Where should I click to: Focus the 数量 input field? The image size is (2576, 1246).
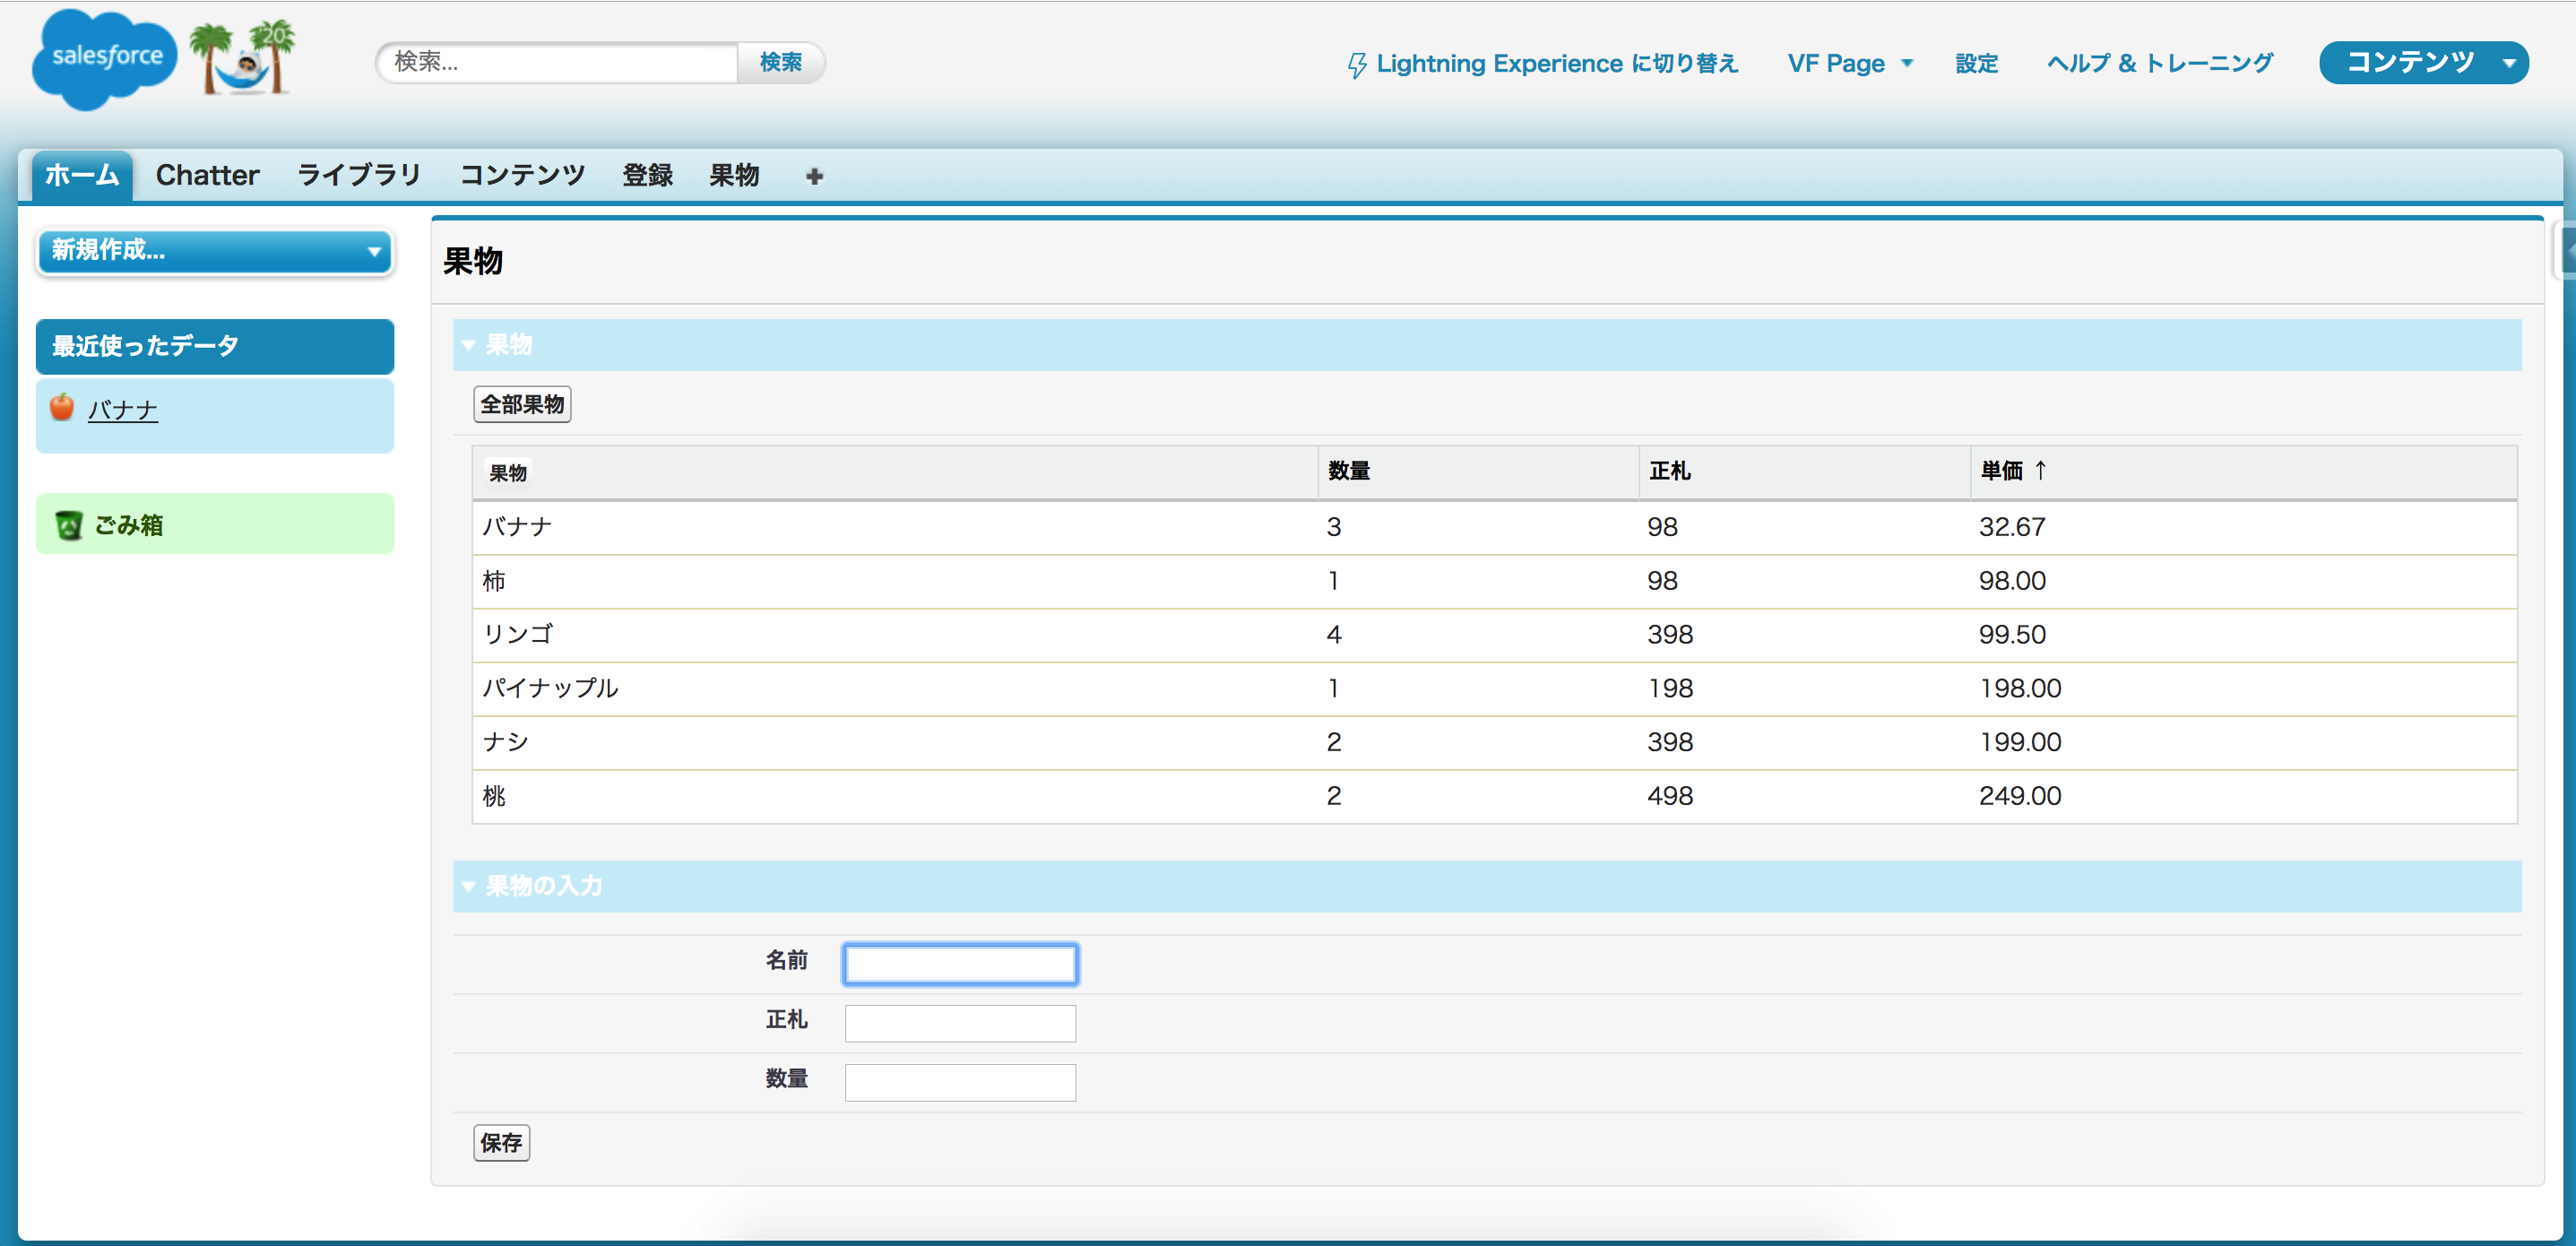coord(960,1083)
